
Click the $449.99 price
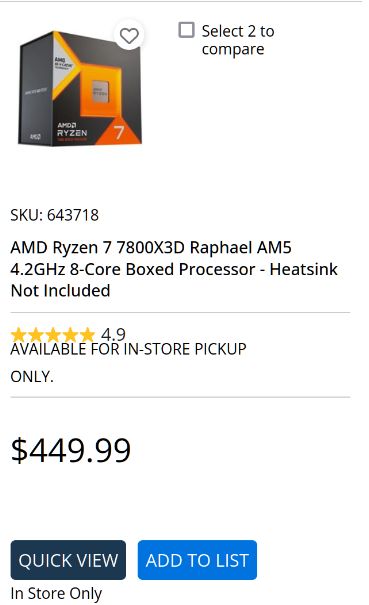point(71,450)
